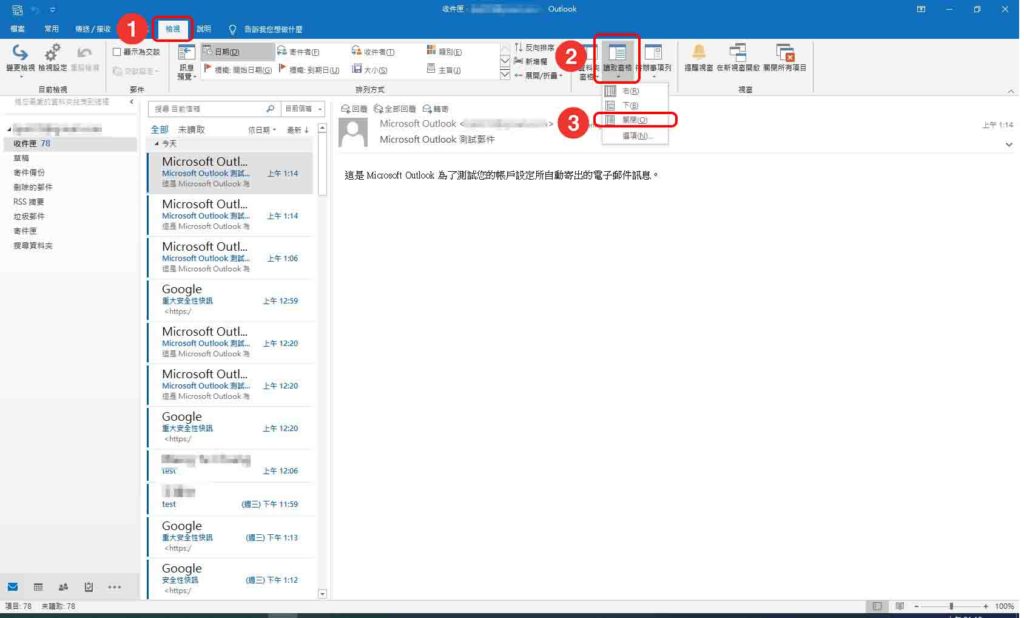Image resolution: width=1024 pixels, height=618 pixels.
Task: Toggle 顯示為交談 checkbox
Action: pos(117,52)
